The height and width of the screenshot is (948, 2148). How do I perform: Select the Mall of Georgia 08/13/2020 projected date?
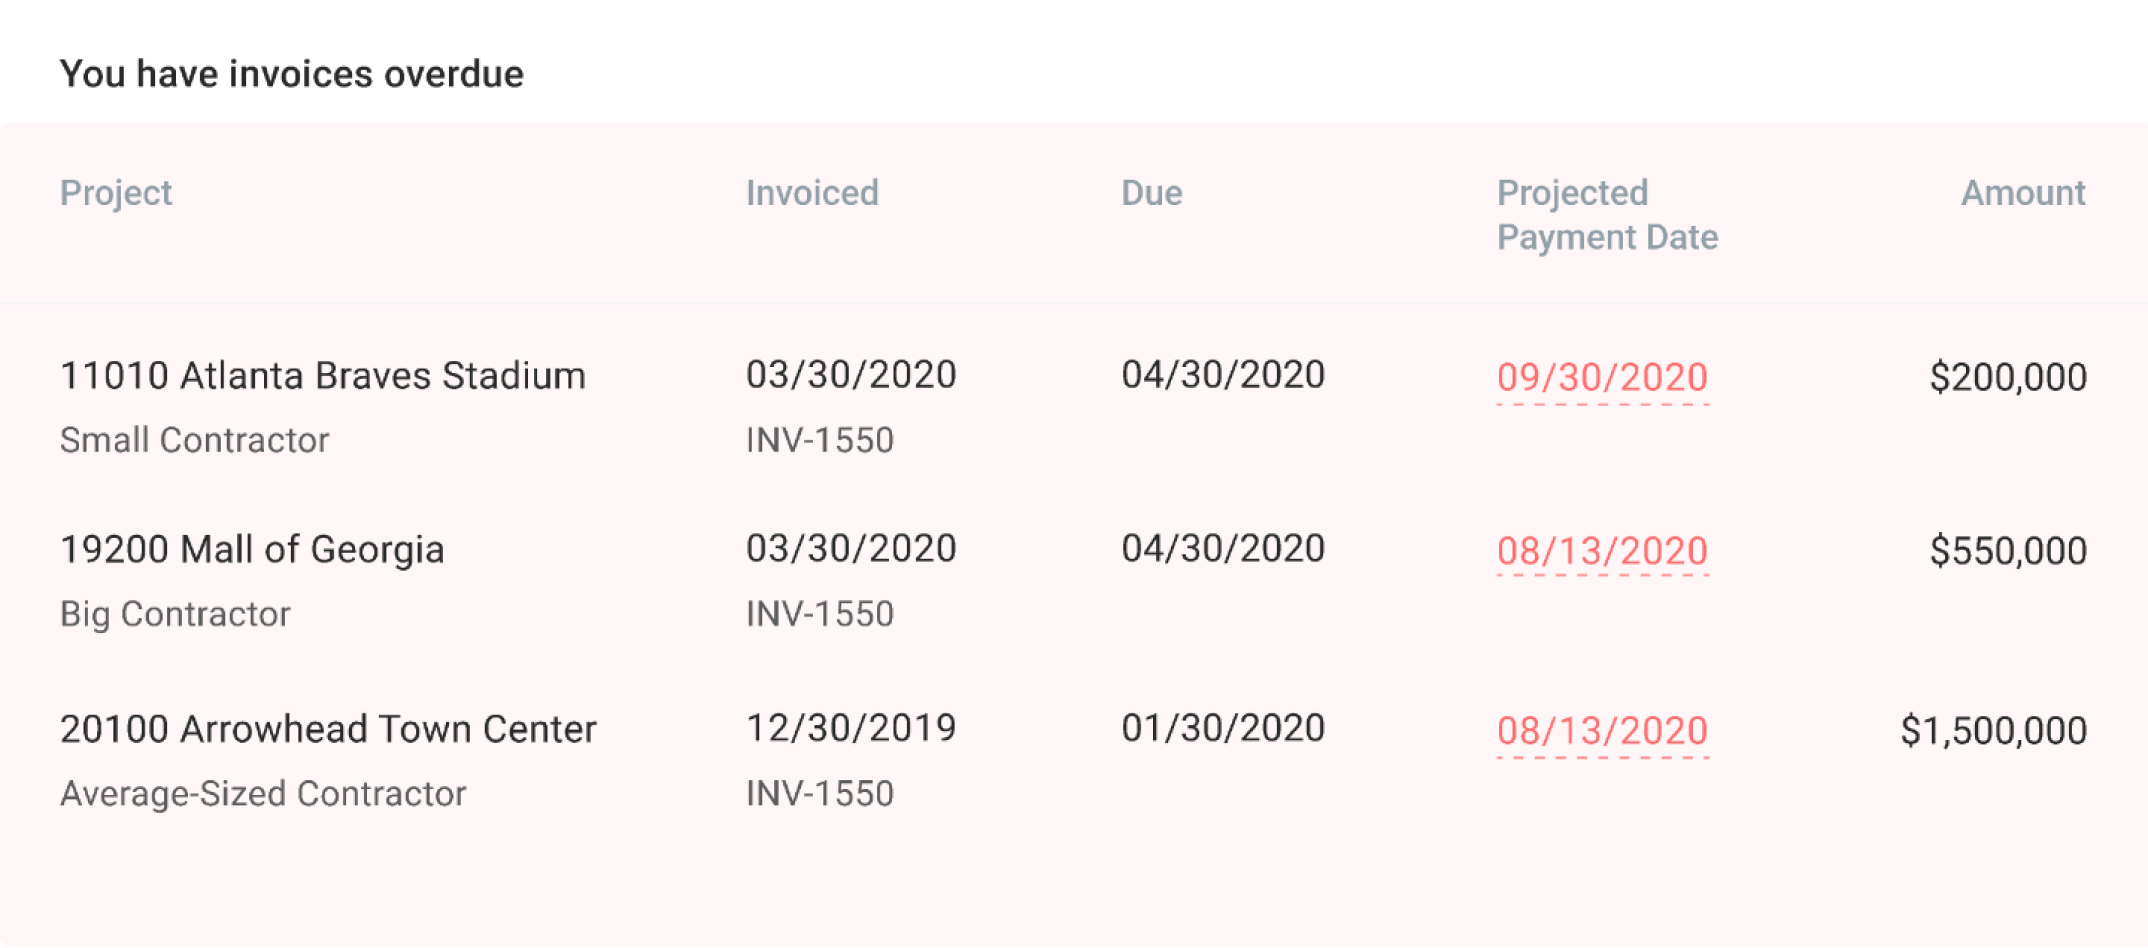(1602, 551)
